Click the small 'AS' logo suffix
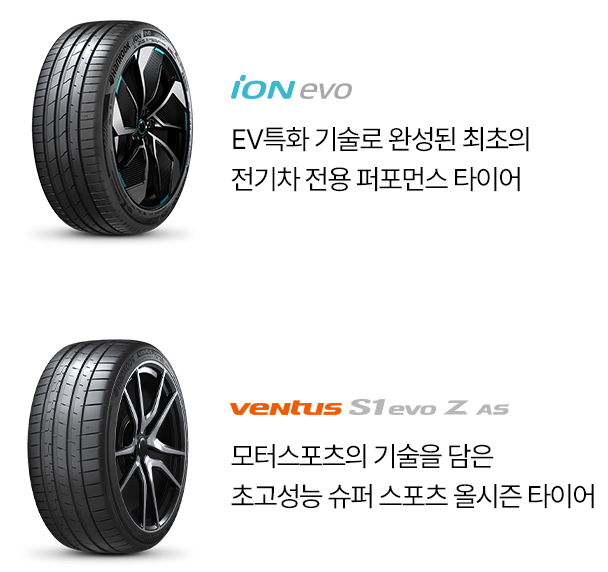The width and height of the screenshot is (608, 572). pos(492,410)
